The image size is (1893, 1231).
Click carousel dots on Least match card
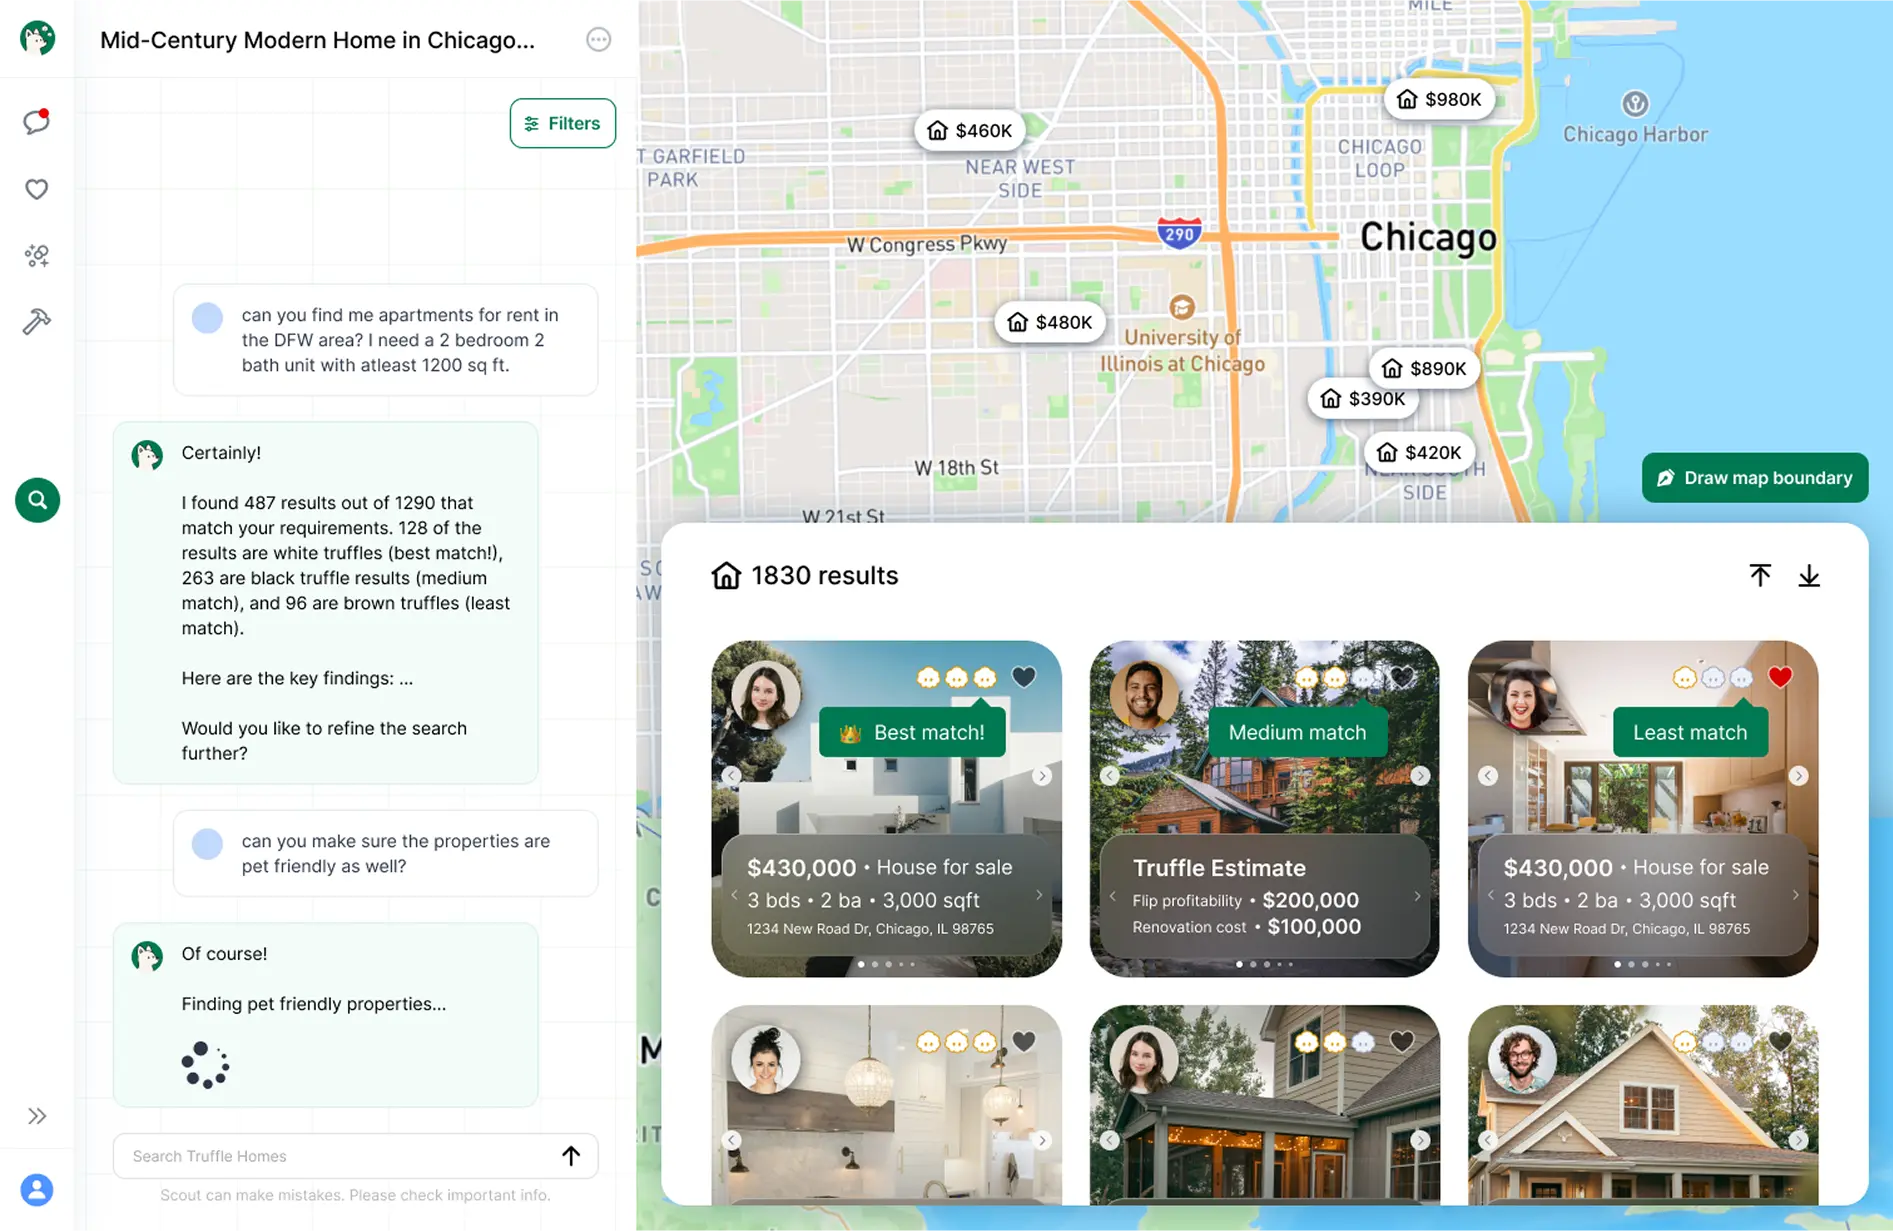[1643, 964]
